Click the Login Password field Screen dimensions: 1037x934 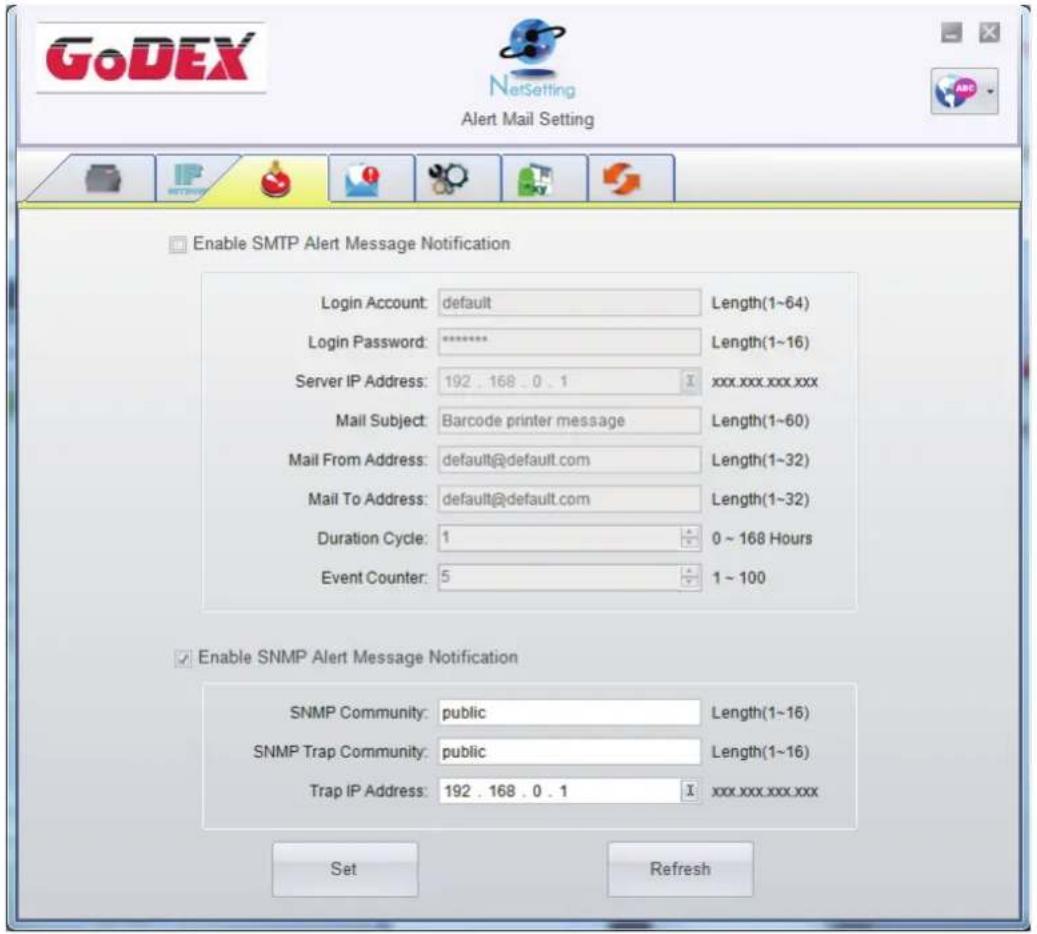click(569, 342)
